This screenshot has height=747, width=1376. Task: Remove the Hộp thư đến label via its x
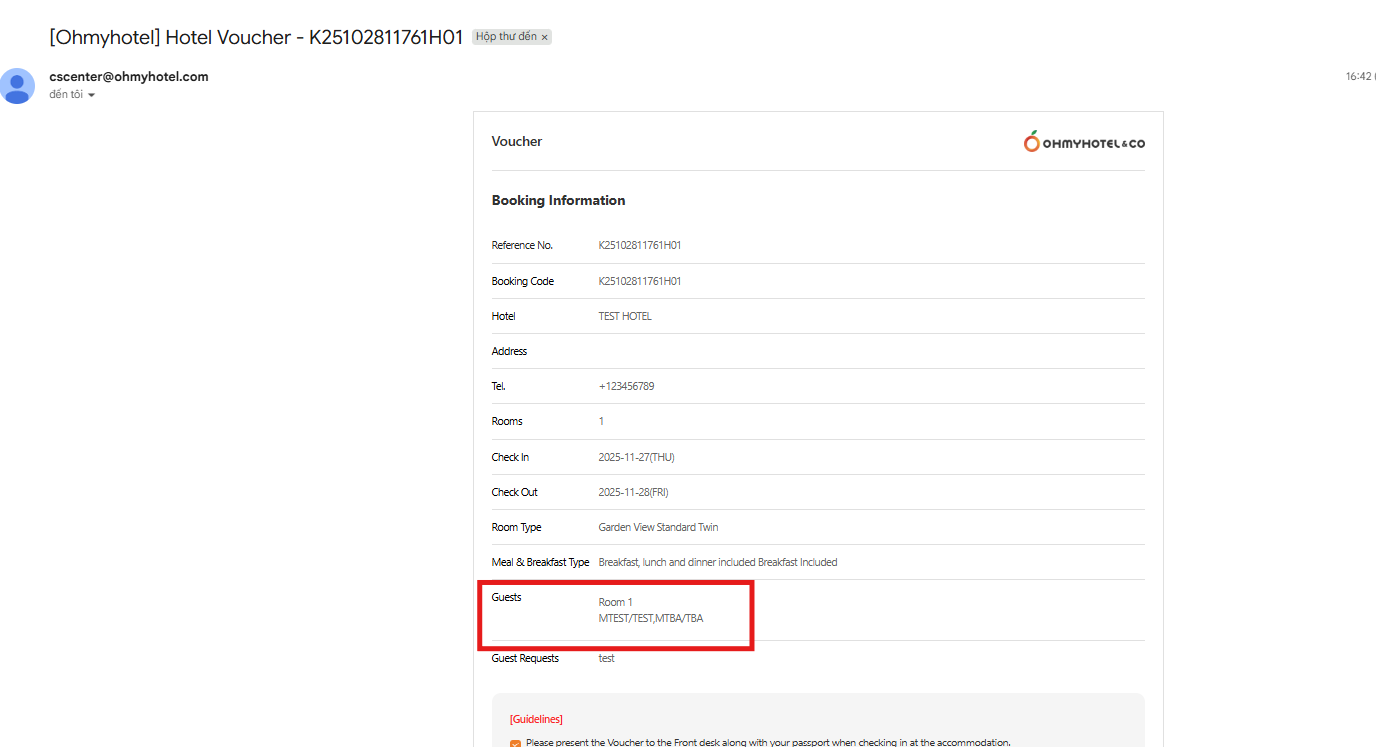point(544,37)
